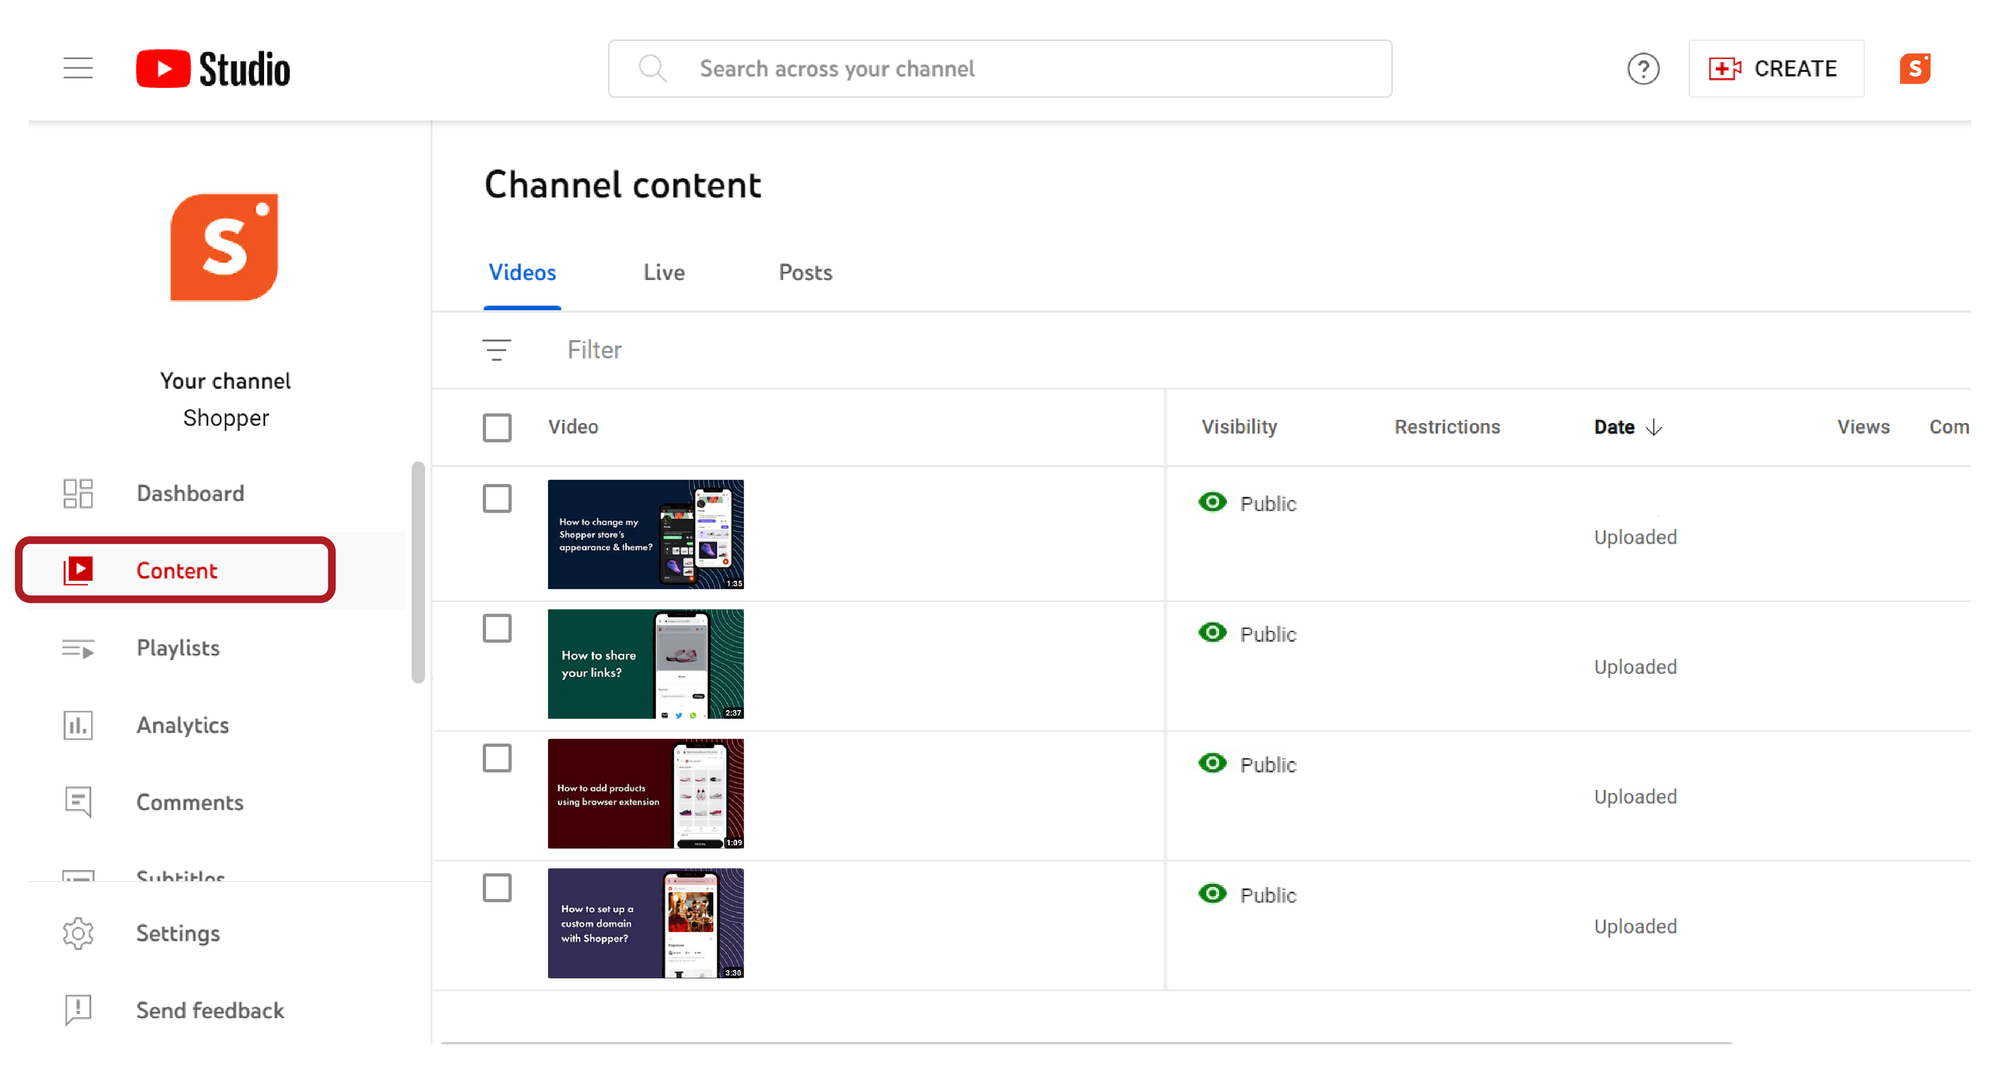The image size is (2000, 1068).
Task: Click the Analytics bar chart icon
Action: [78, 725]
